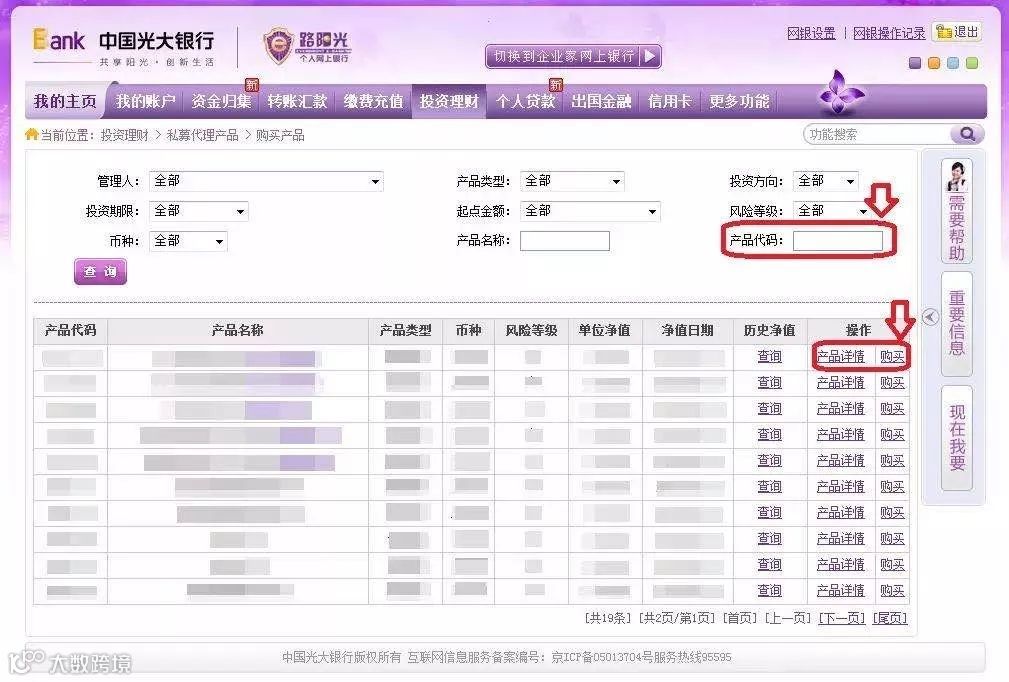Click 查询 history link in first row
This screenshot has width=1009, height=682.
(x=770, y=356)
